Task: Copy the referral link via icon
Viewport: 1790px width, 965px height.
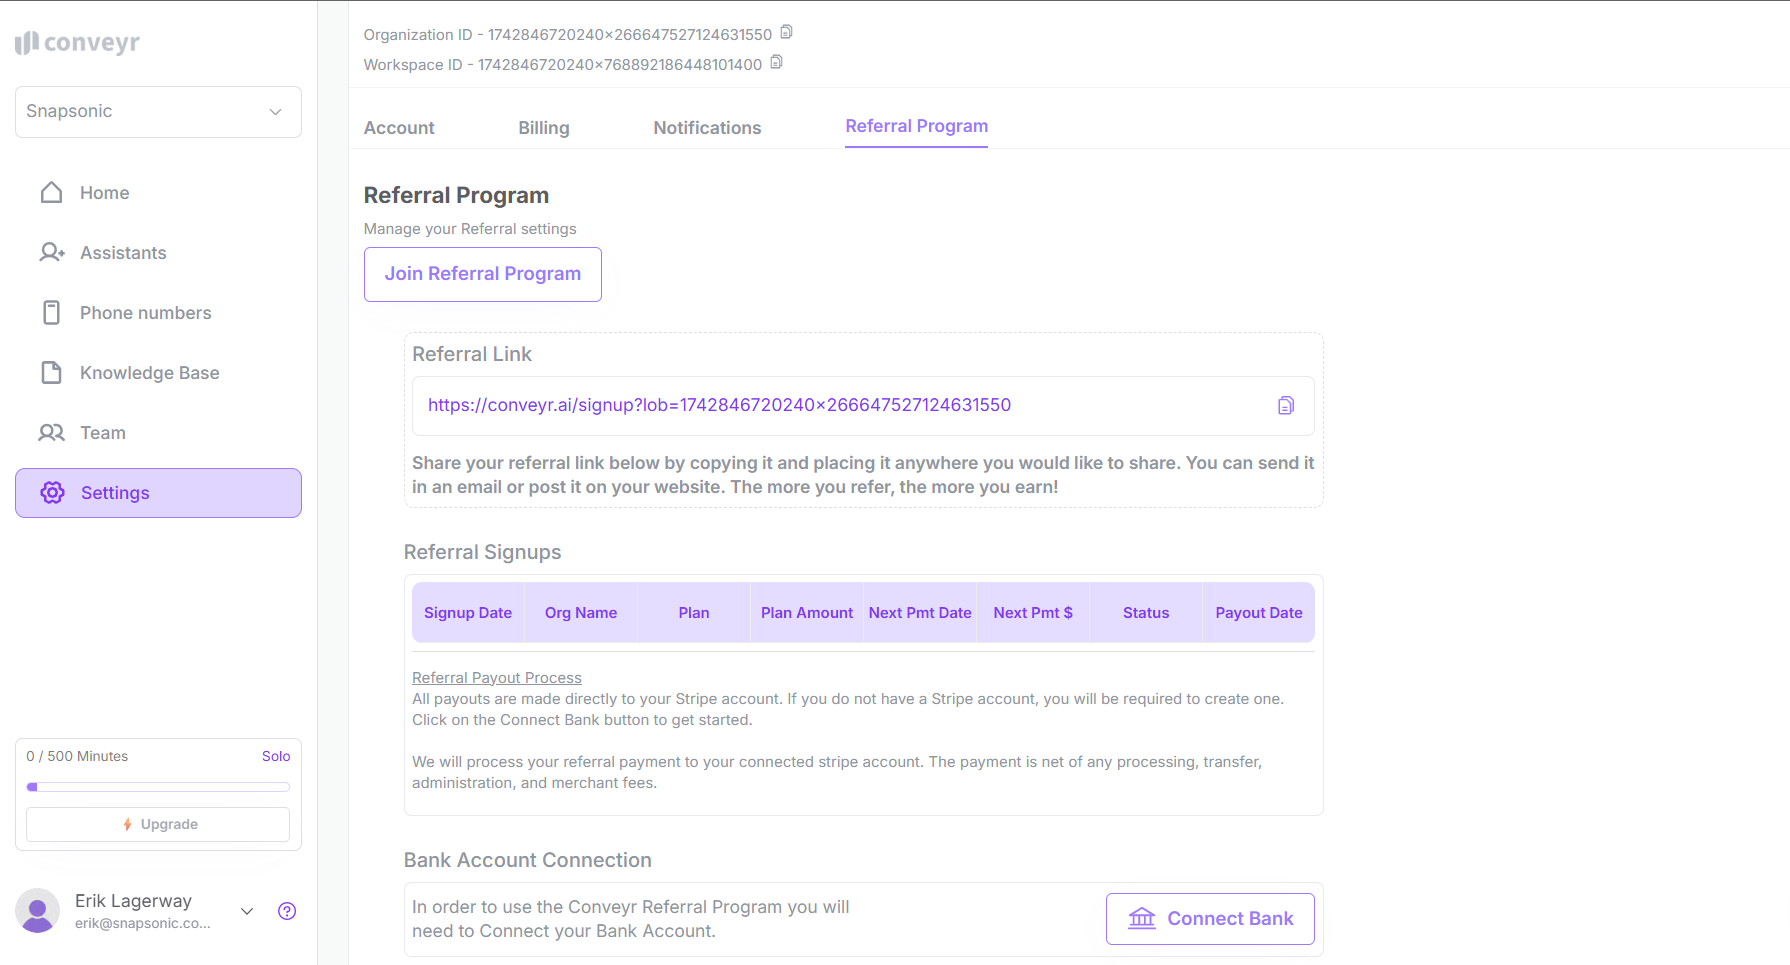Action: [1286, 405]
